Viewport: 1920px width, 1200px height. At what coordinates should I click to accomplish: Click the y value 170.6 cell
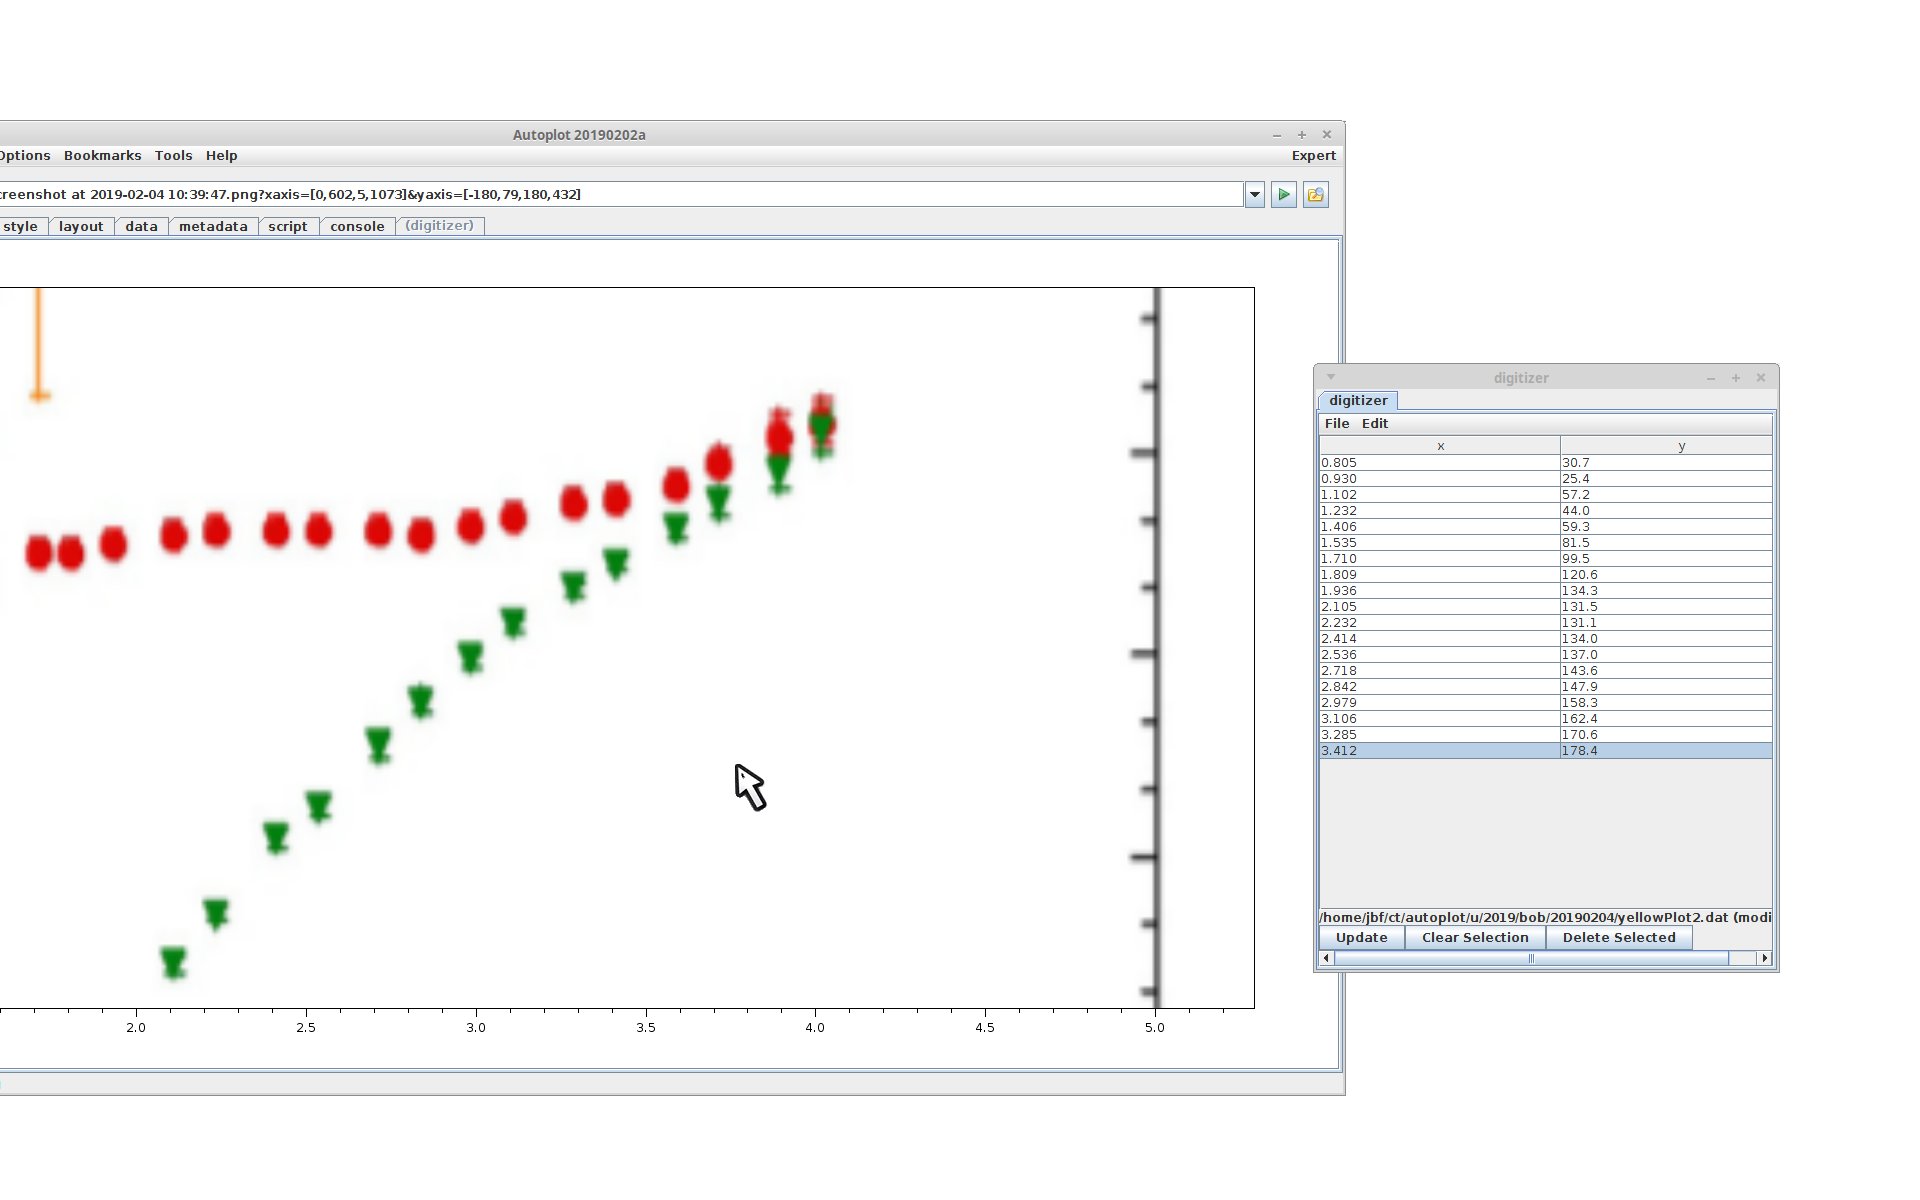tap(1667, 735)
